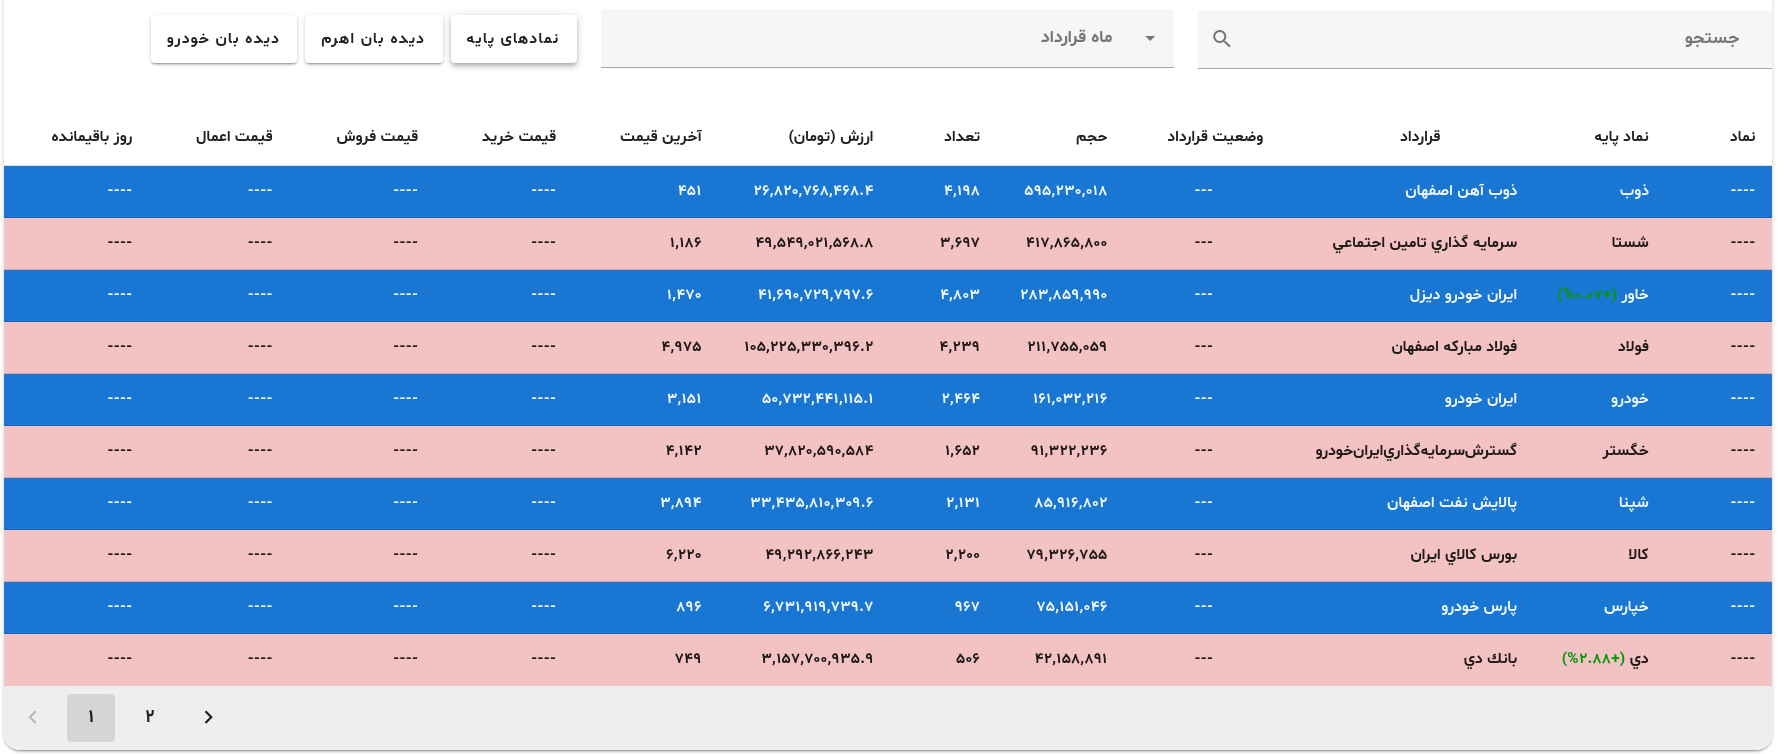
Task: Click the search magnifier icon
Action: click(x=1221, y=38)
